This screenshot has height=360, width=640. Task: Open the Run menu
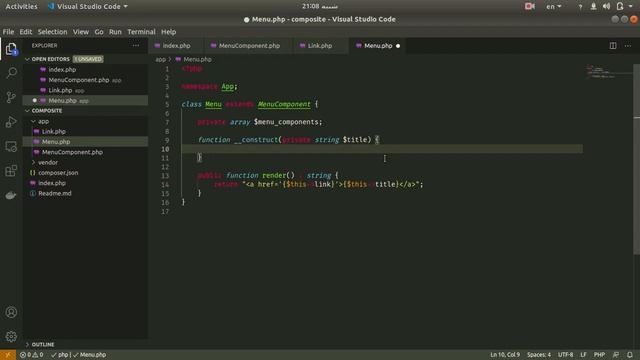coord(115,32)
